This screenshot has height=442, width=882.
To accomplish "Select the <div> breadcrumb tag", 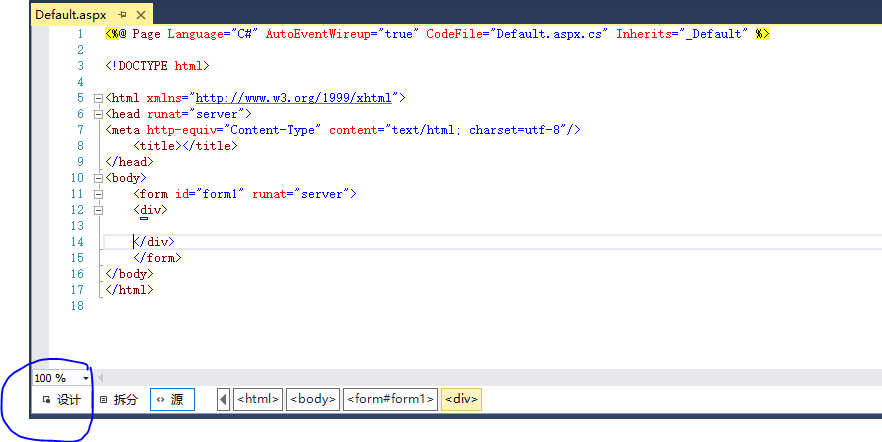I will (x=461, y=399).
